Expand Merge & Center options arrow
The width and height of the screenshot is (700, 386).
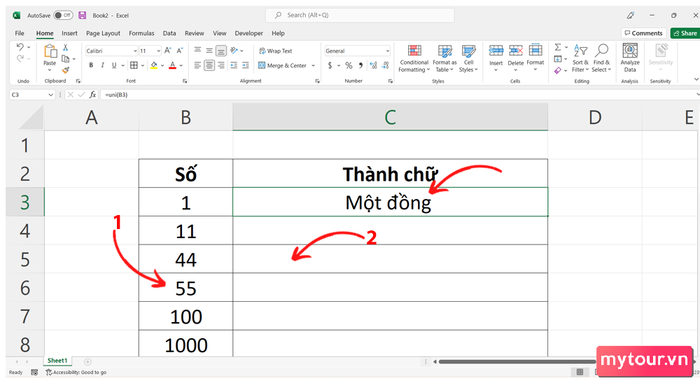[x=313, y=66]
